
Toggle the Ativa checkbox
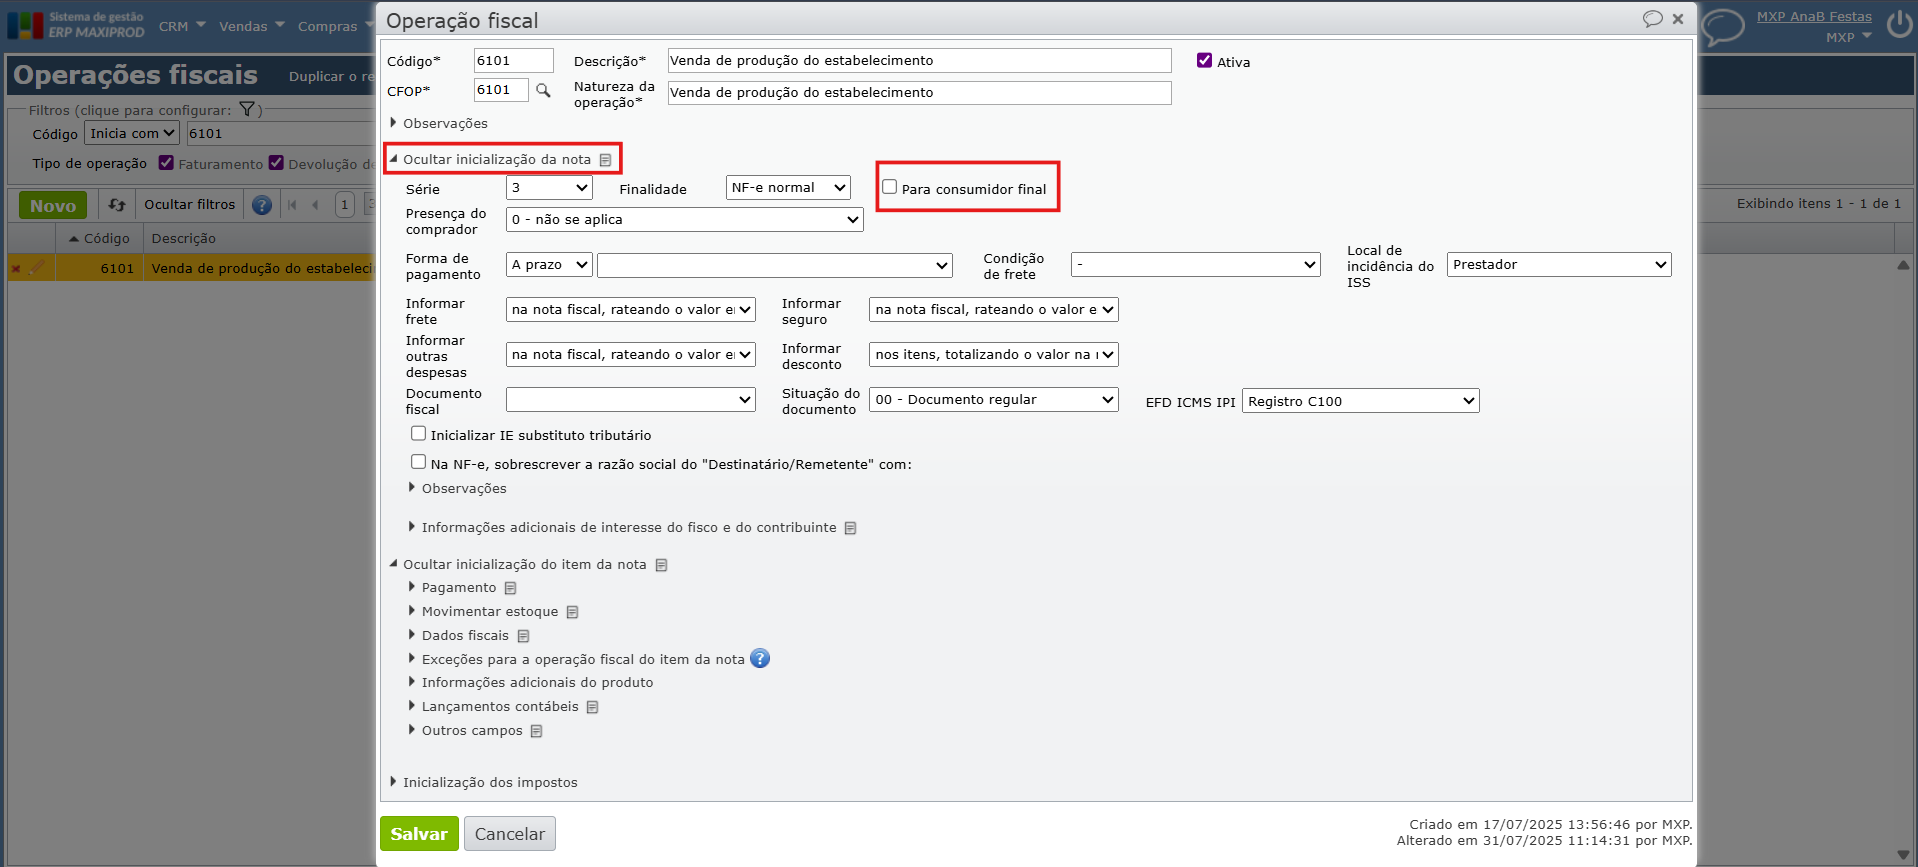1204,61
